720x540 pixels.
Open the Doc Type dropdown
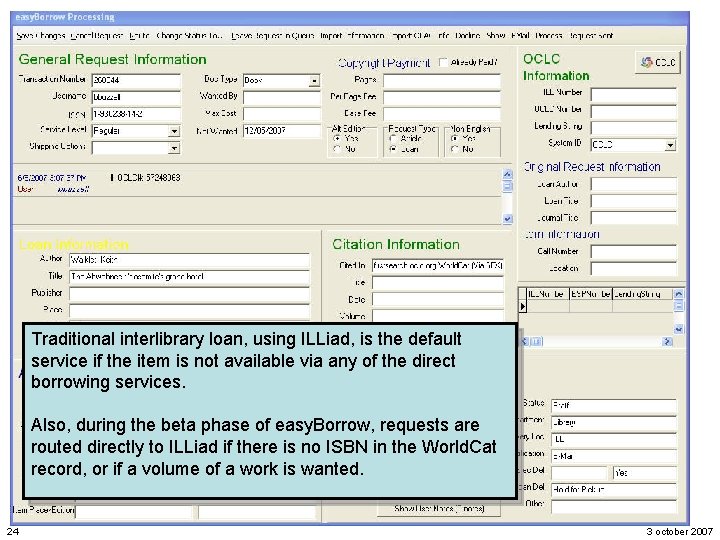314,81
